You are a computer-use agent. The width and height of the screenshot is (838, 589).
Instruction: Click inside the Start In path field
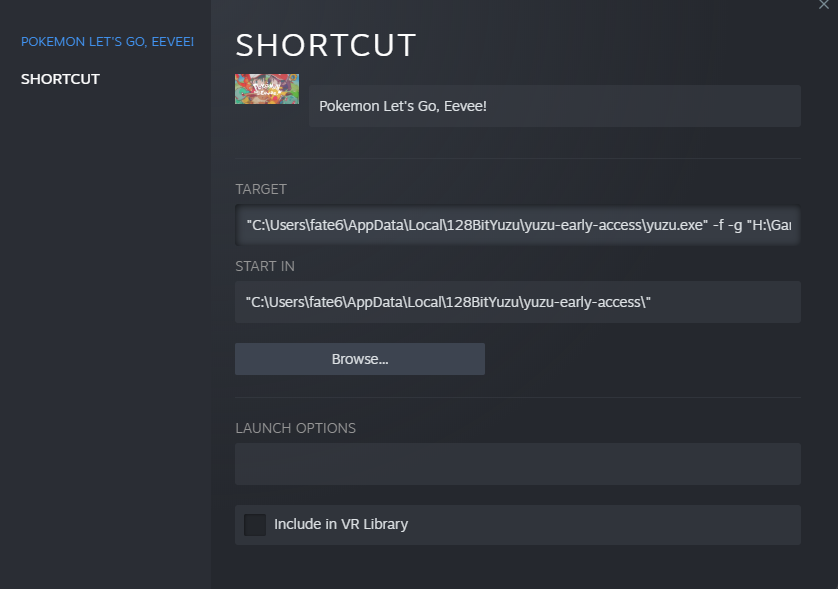tap(517, 302)
